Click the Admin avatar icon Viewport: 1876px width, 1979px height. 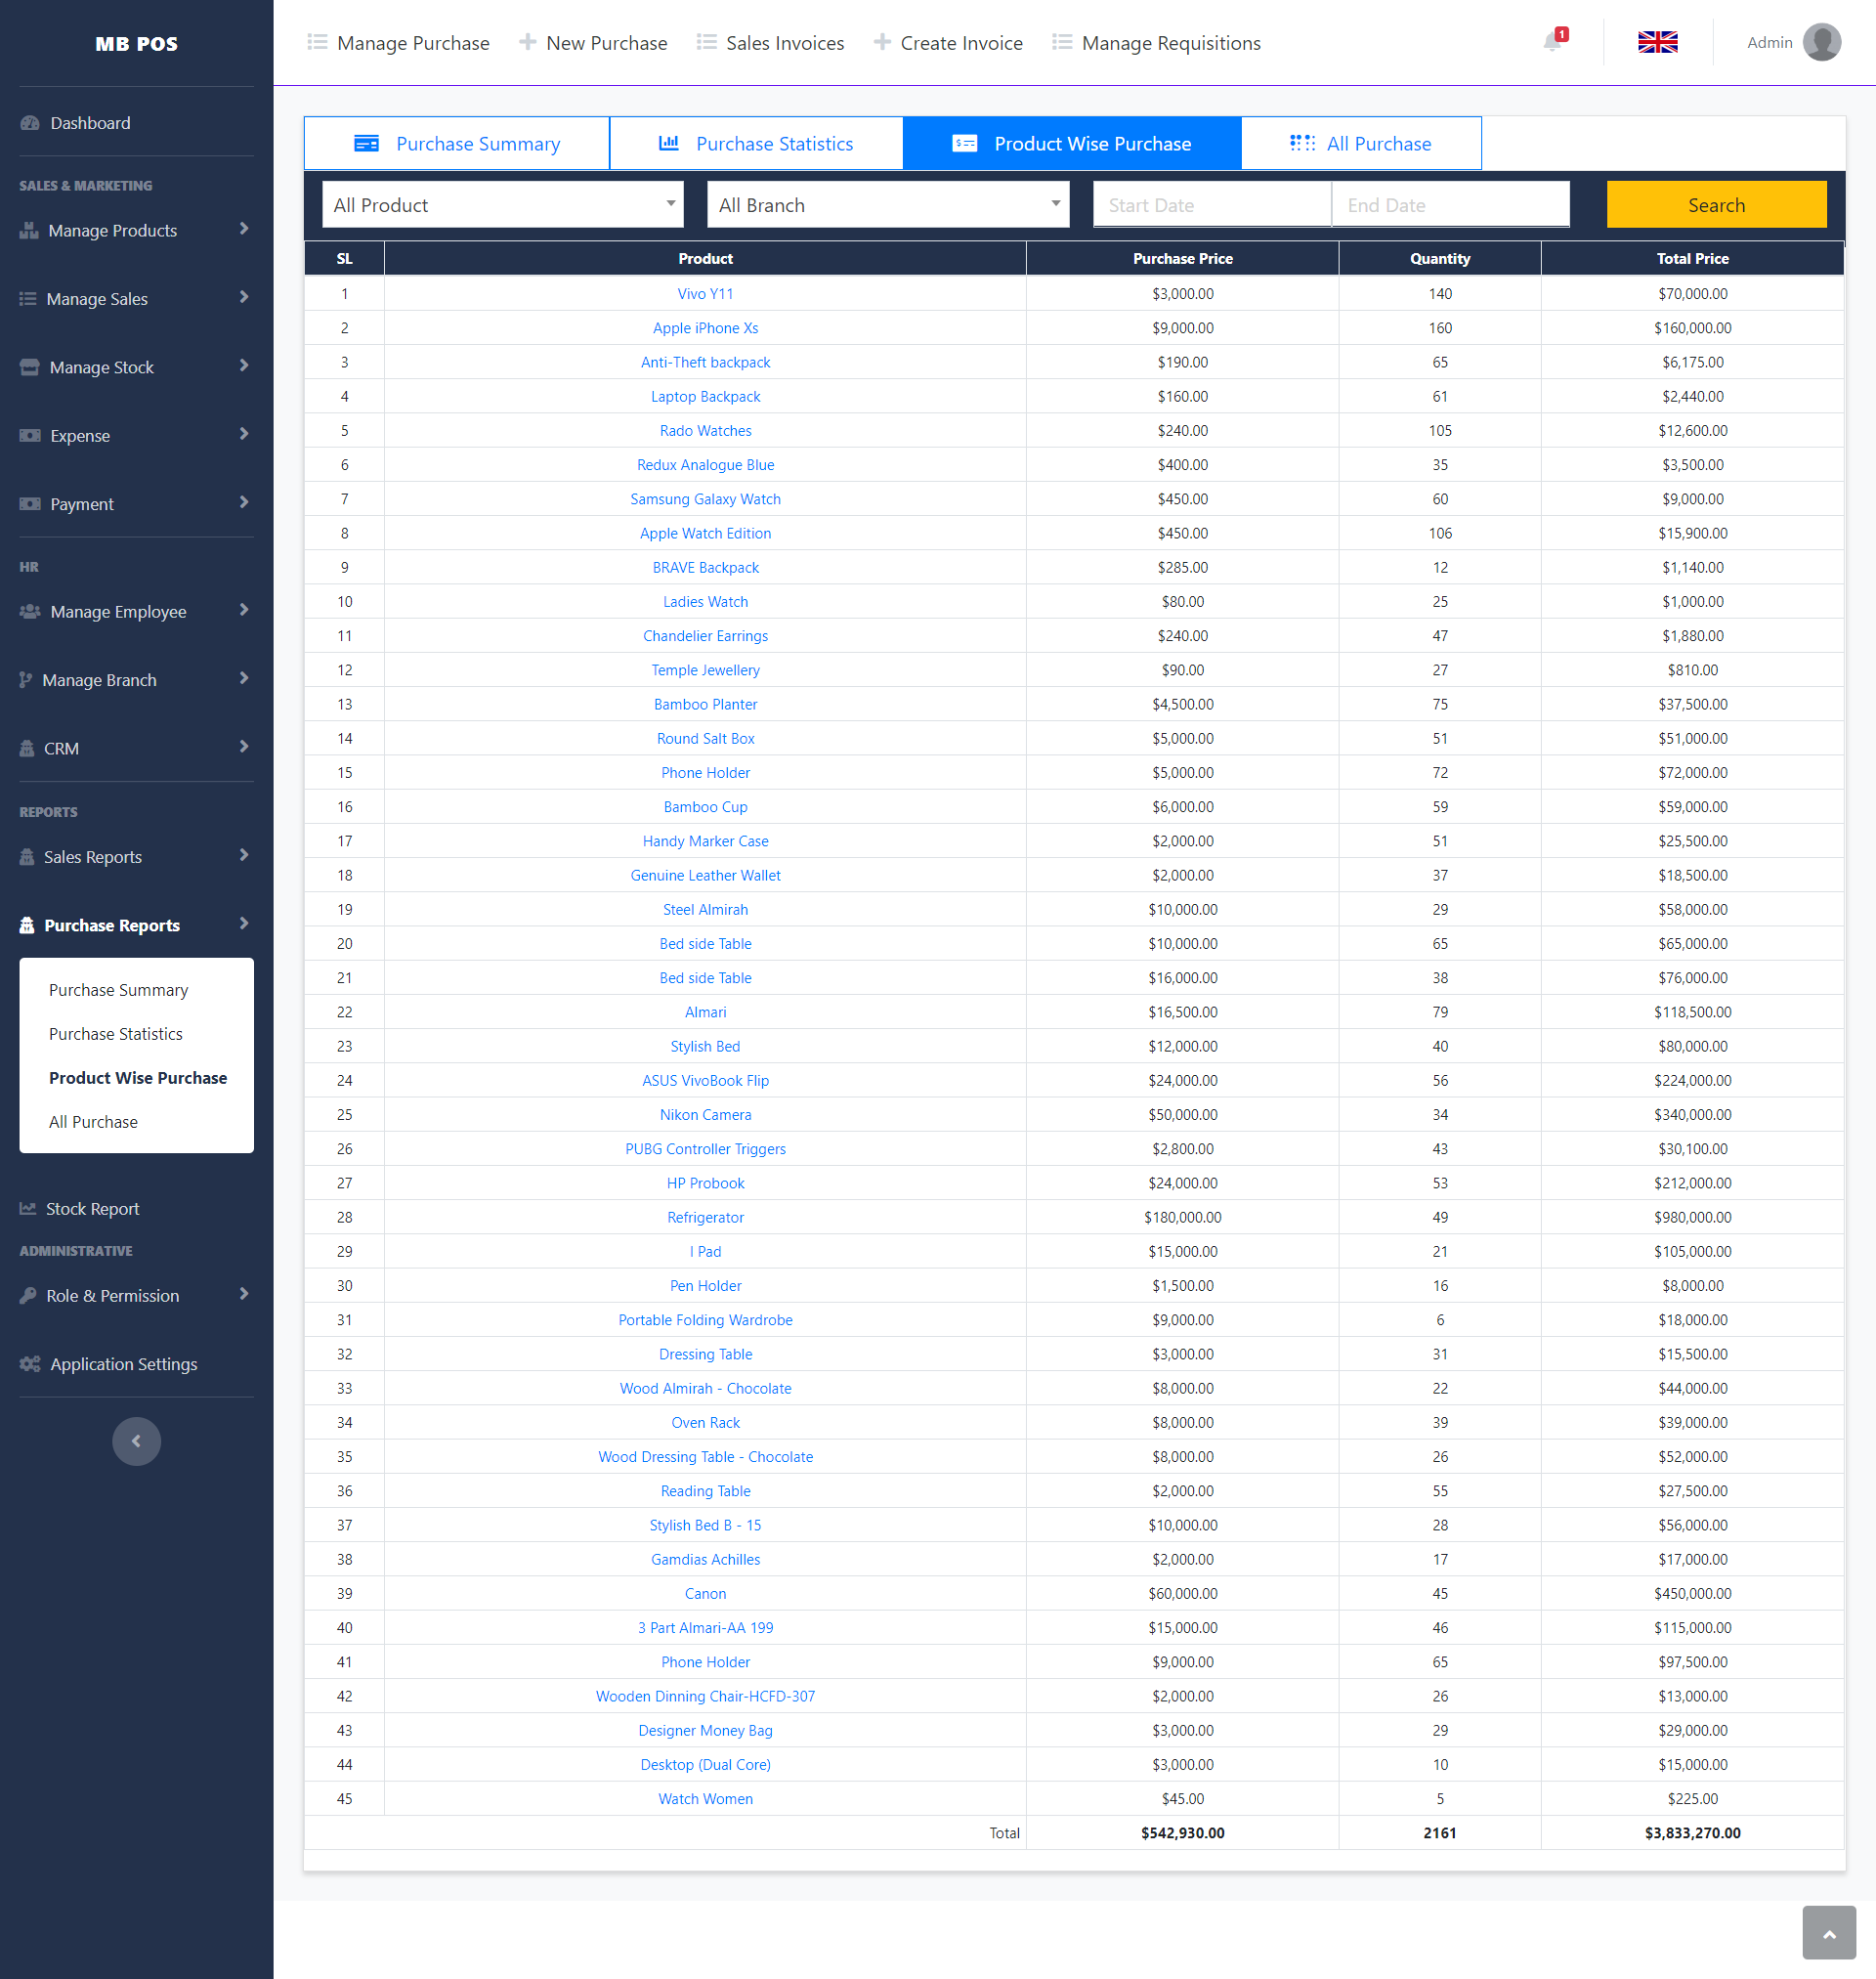(x=1821, y=42)
